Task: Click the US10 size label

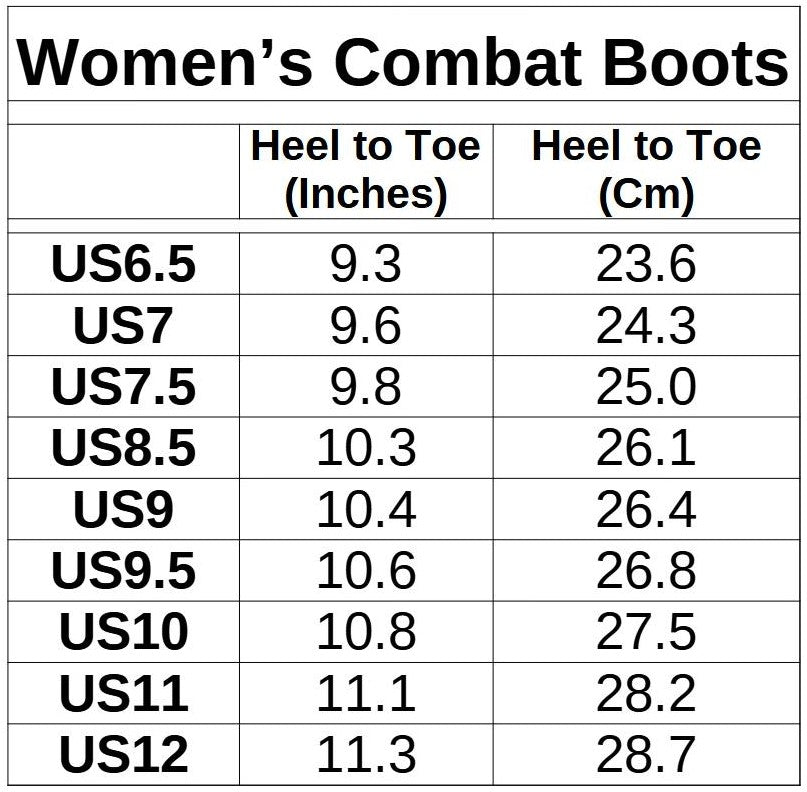Action: 123,632
